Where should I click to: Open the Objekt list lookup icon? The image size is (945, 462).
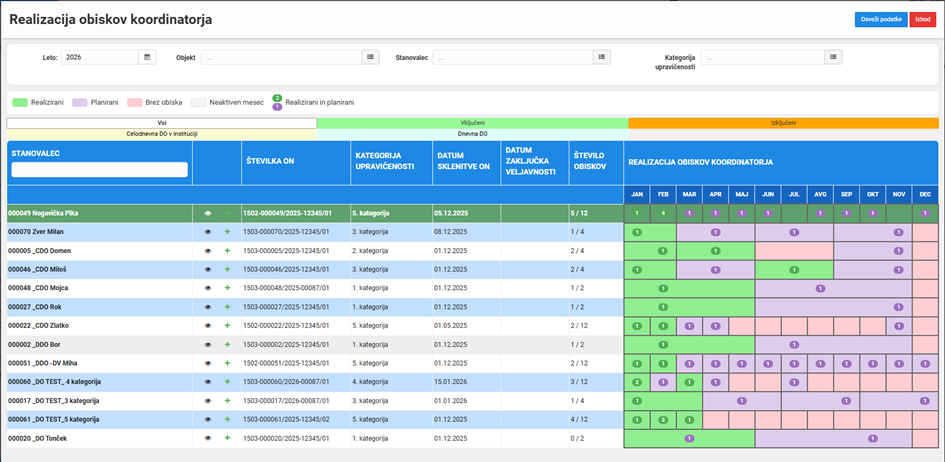pyautogui.click(x=370, y=57)
